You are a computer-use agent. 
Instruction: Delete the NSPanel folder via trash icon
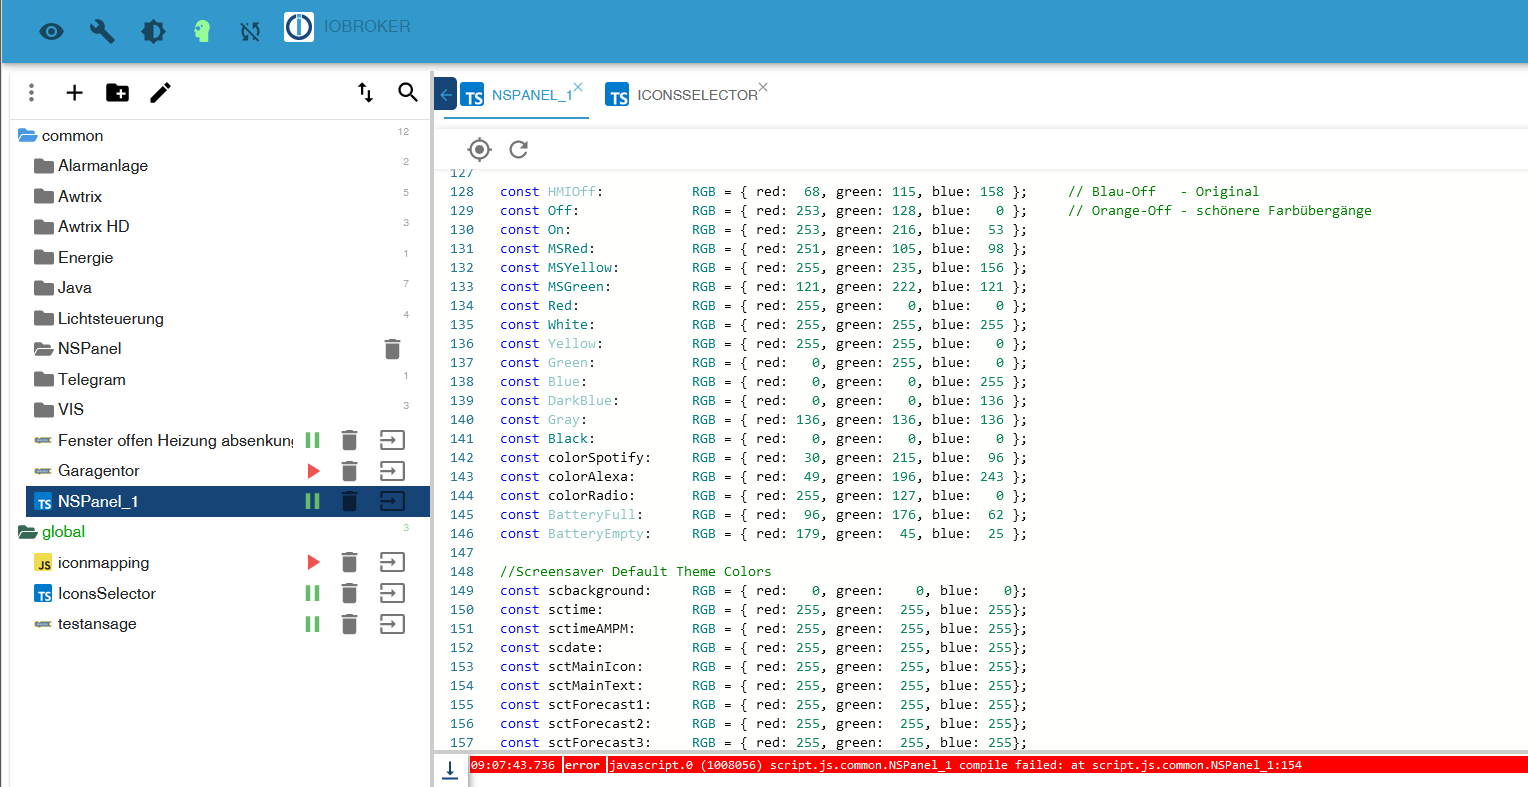click(392, 349)
